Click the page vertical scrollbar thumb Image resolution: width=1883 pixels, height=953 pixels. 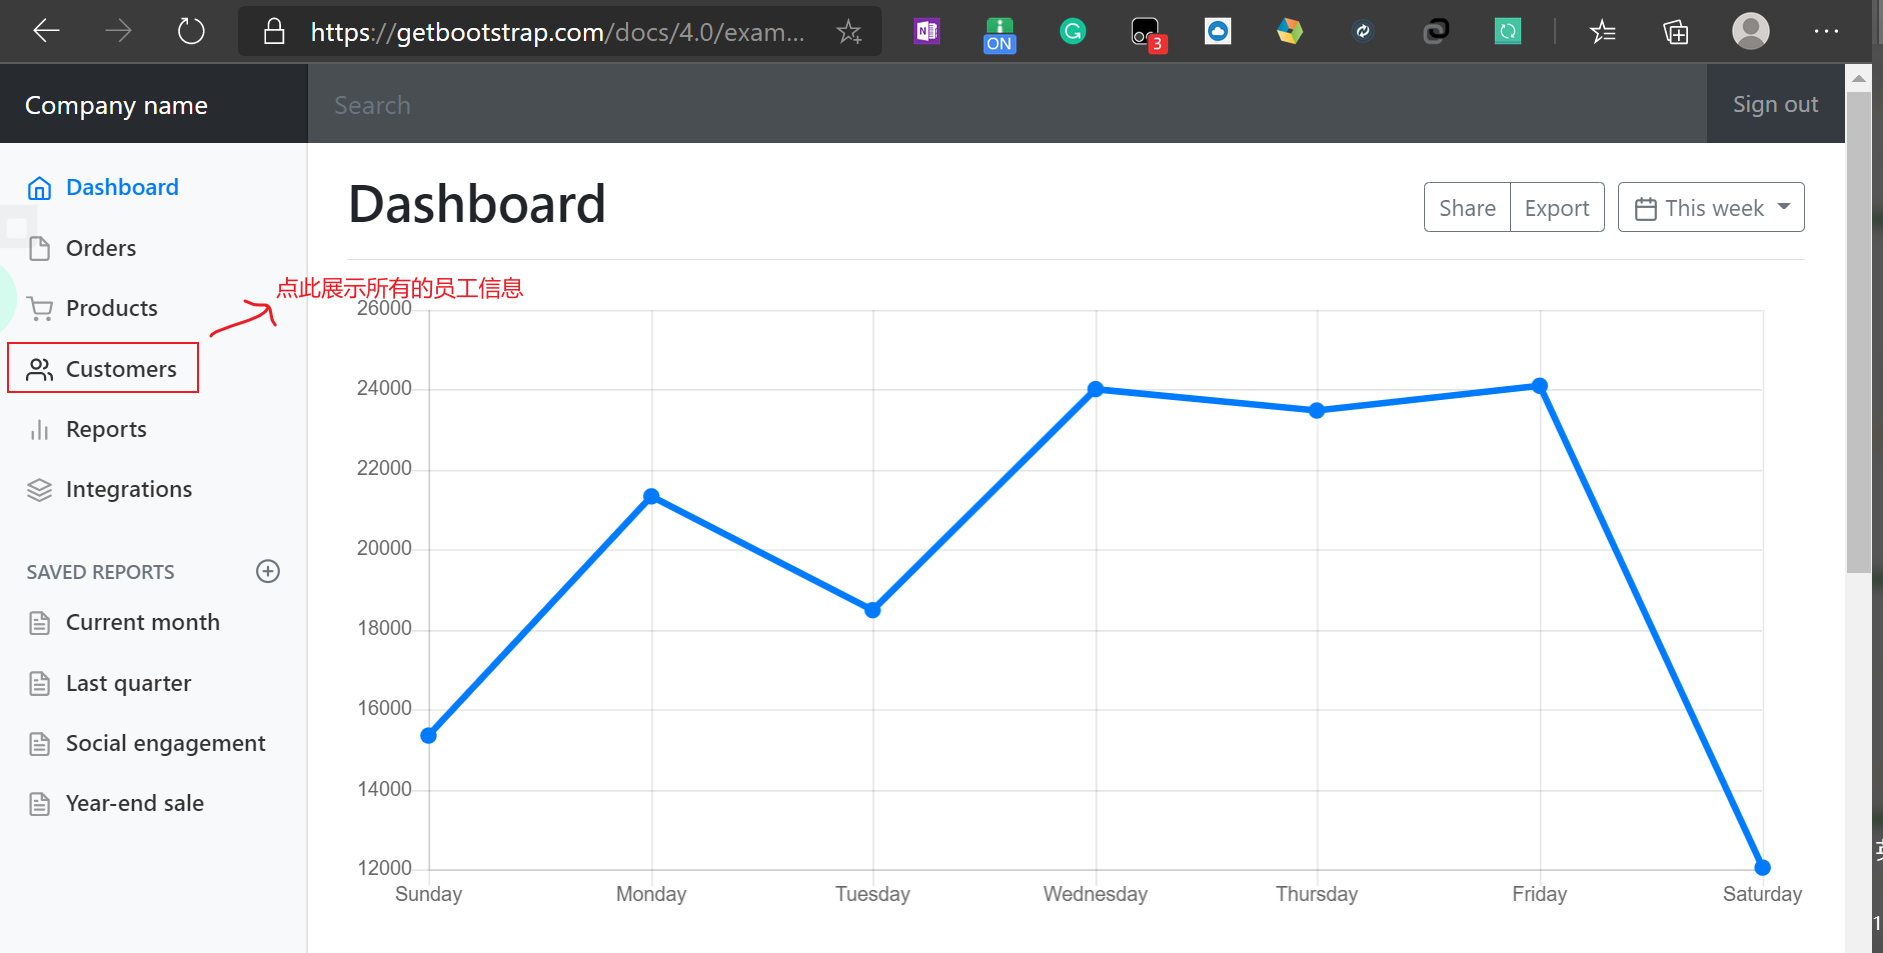(1859, 332)
